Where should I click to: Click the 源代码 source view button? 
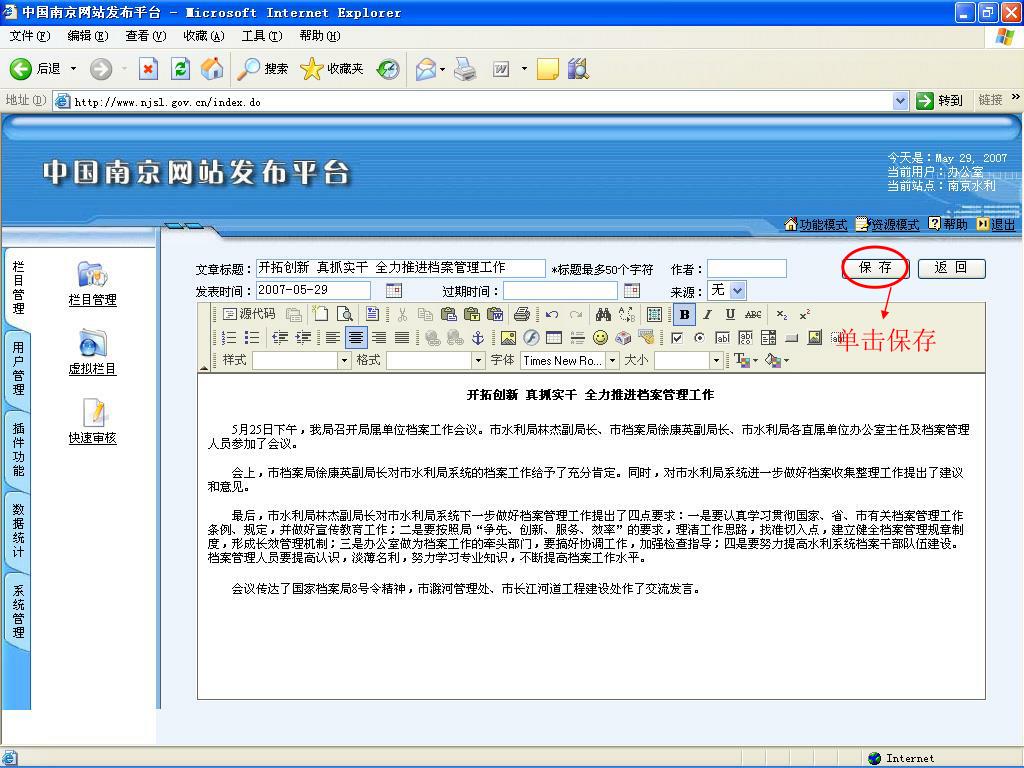pyautogui.click(x=249, y=314)
